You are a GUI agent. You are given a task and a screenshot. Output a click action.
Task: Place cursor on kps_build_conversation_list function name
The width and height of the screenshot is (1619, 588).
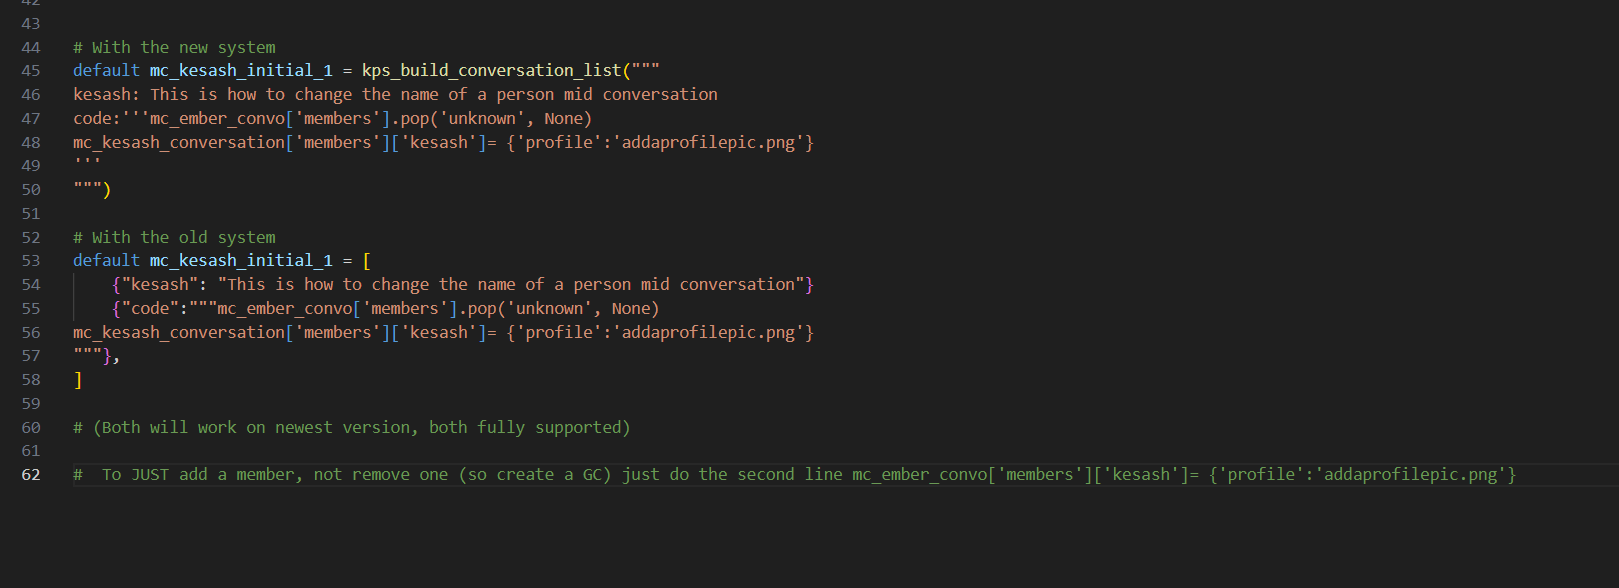(x=491, y=71)
